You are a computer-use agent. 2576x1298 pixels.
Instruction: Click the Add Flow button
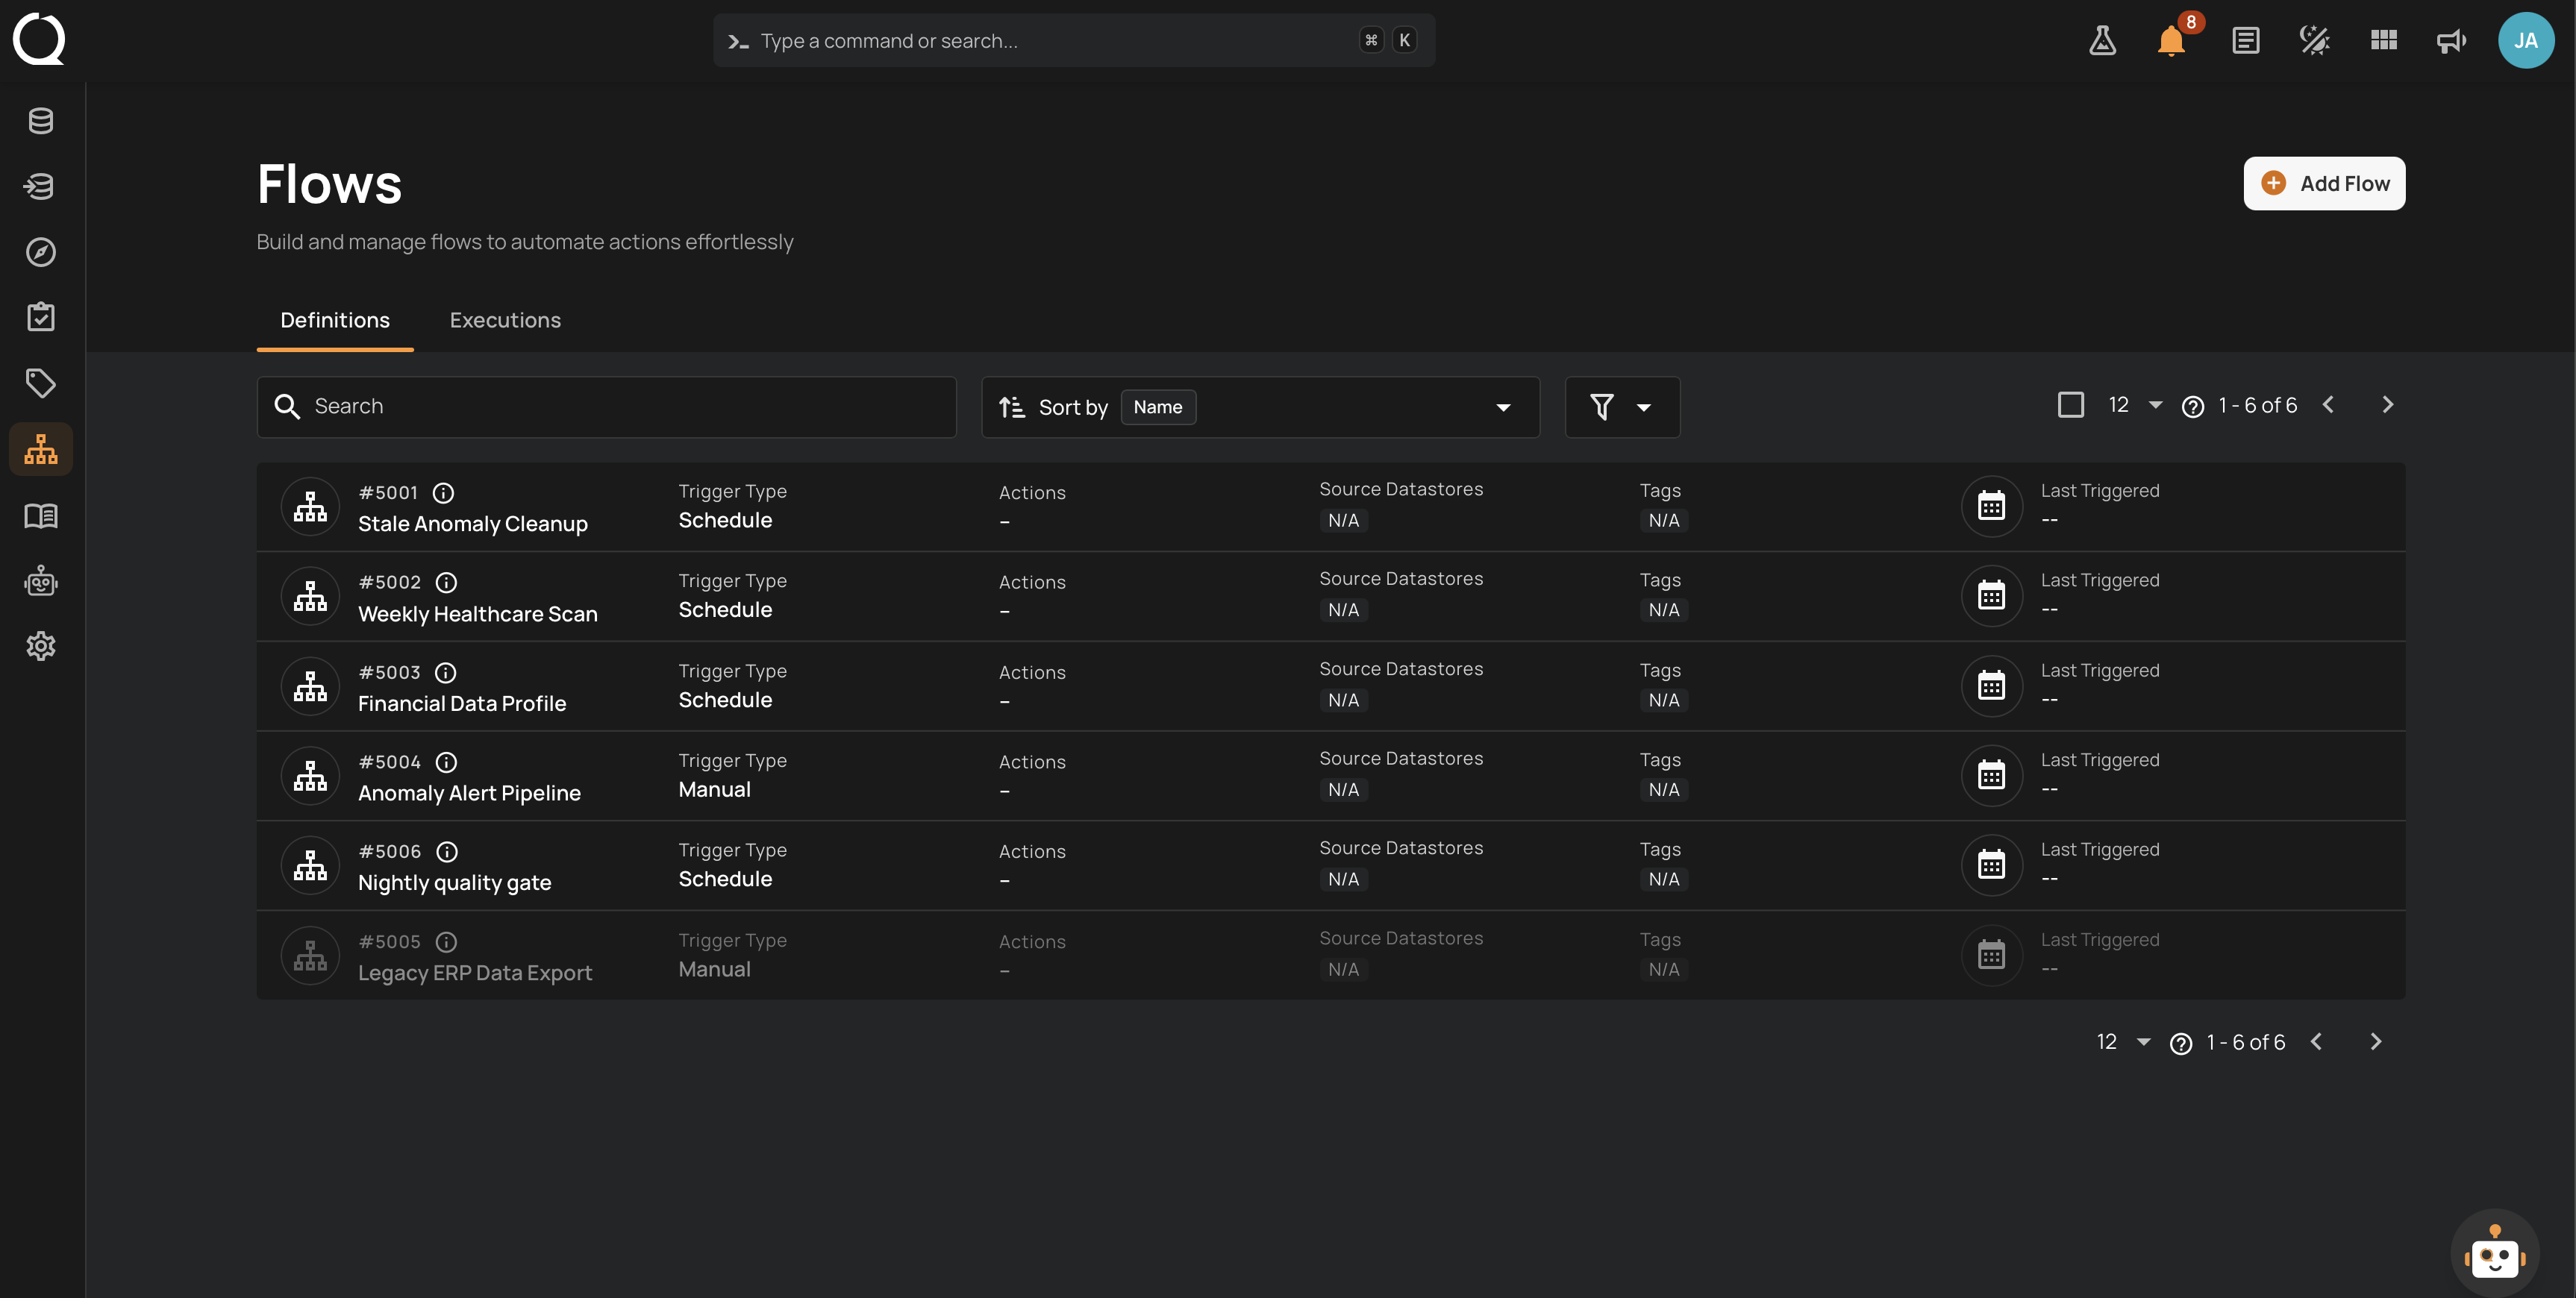point(2324,183)
